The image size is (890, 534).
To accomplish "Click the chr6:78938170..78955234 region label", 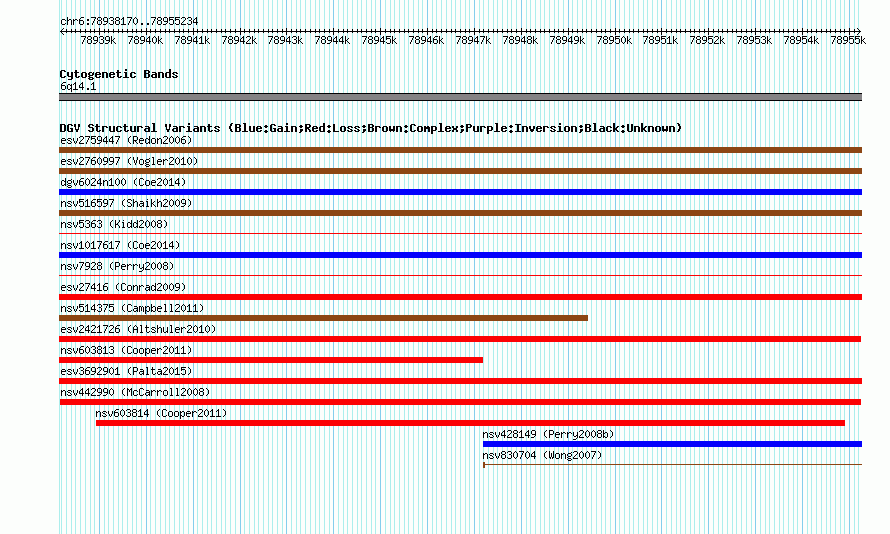I will coord(129,21).
